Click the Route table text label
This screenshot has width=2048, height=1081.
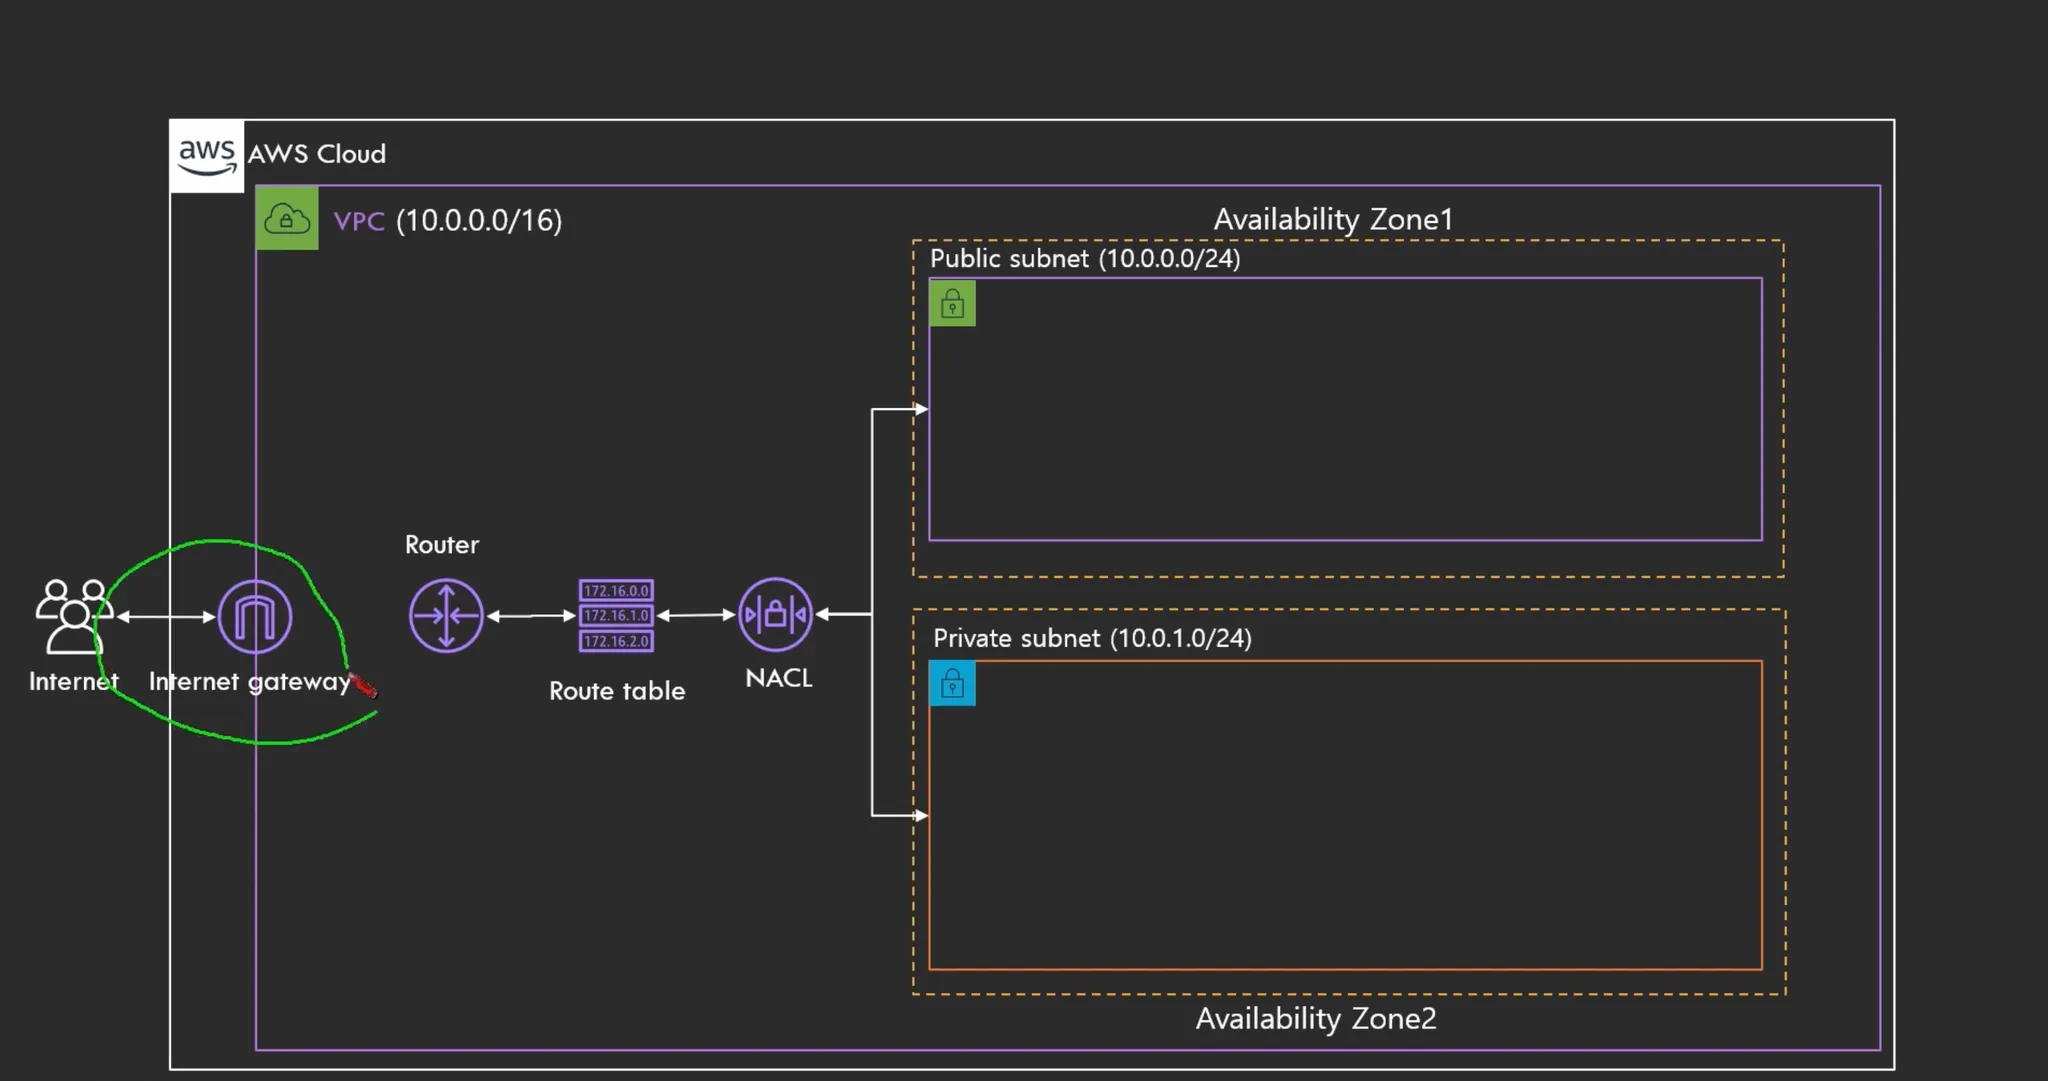616,691
